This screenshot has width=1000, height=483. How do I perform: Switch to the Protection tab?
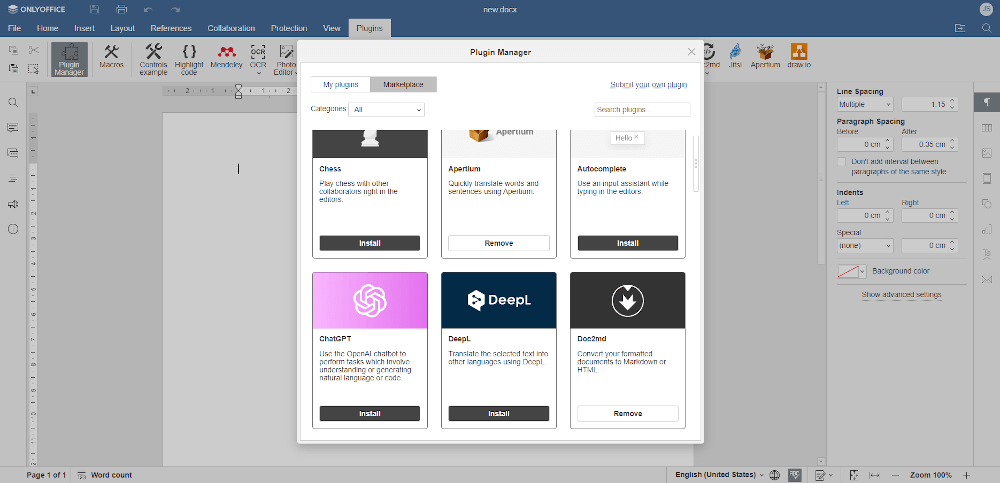point(289,28)
